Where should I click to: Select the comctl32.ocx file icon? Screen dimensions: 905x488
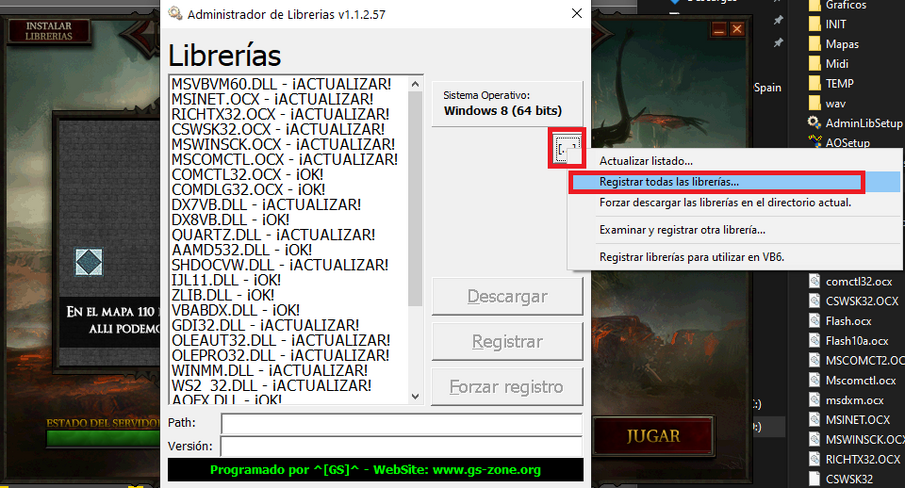click(x=814, y=281)
